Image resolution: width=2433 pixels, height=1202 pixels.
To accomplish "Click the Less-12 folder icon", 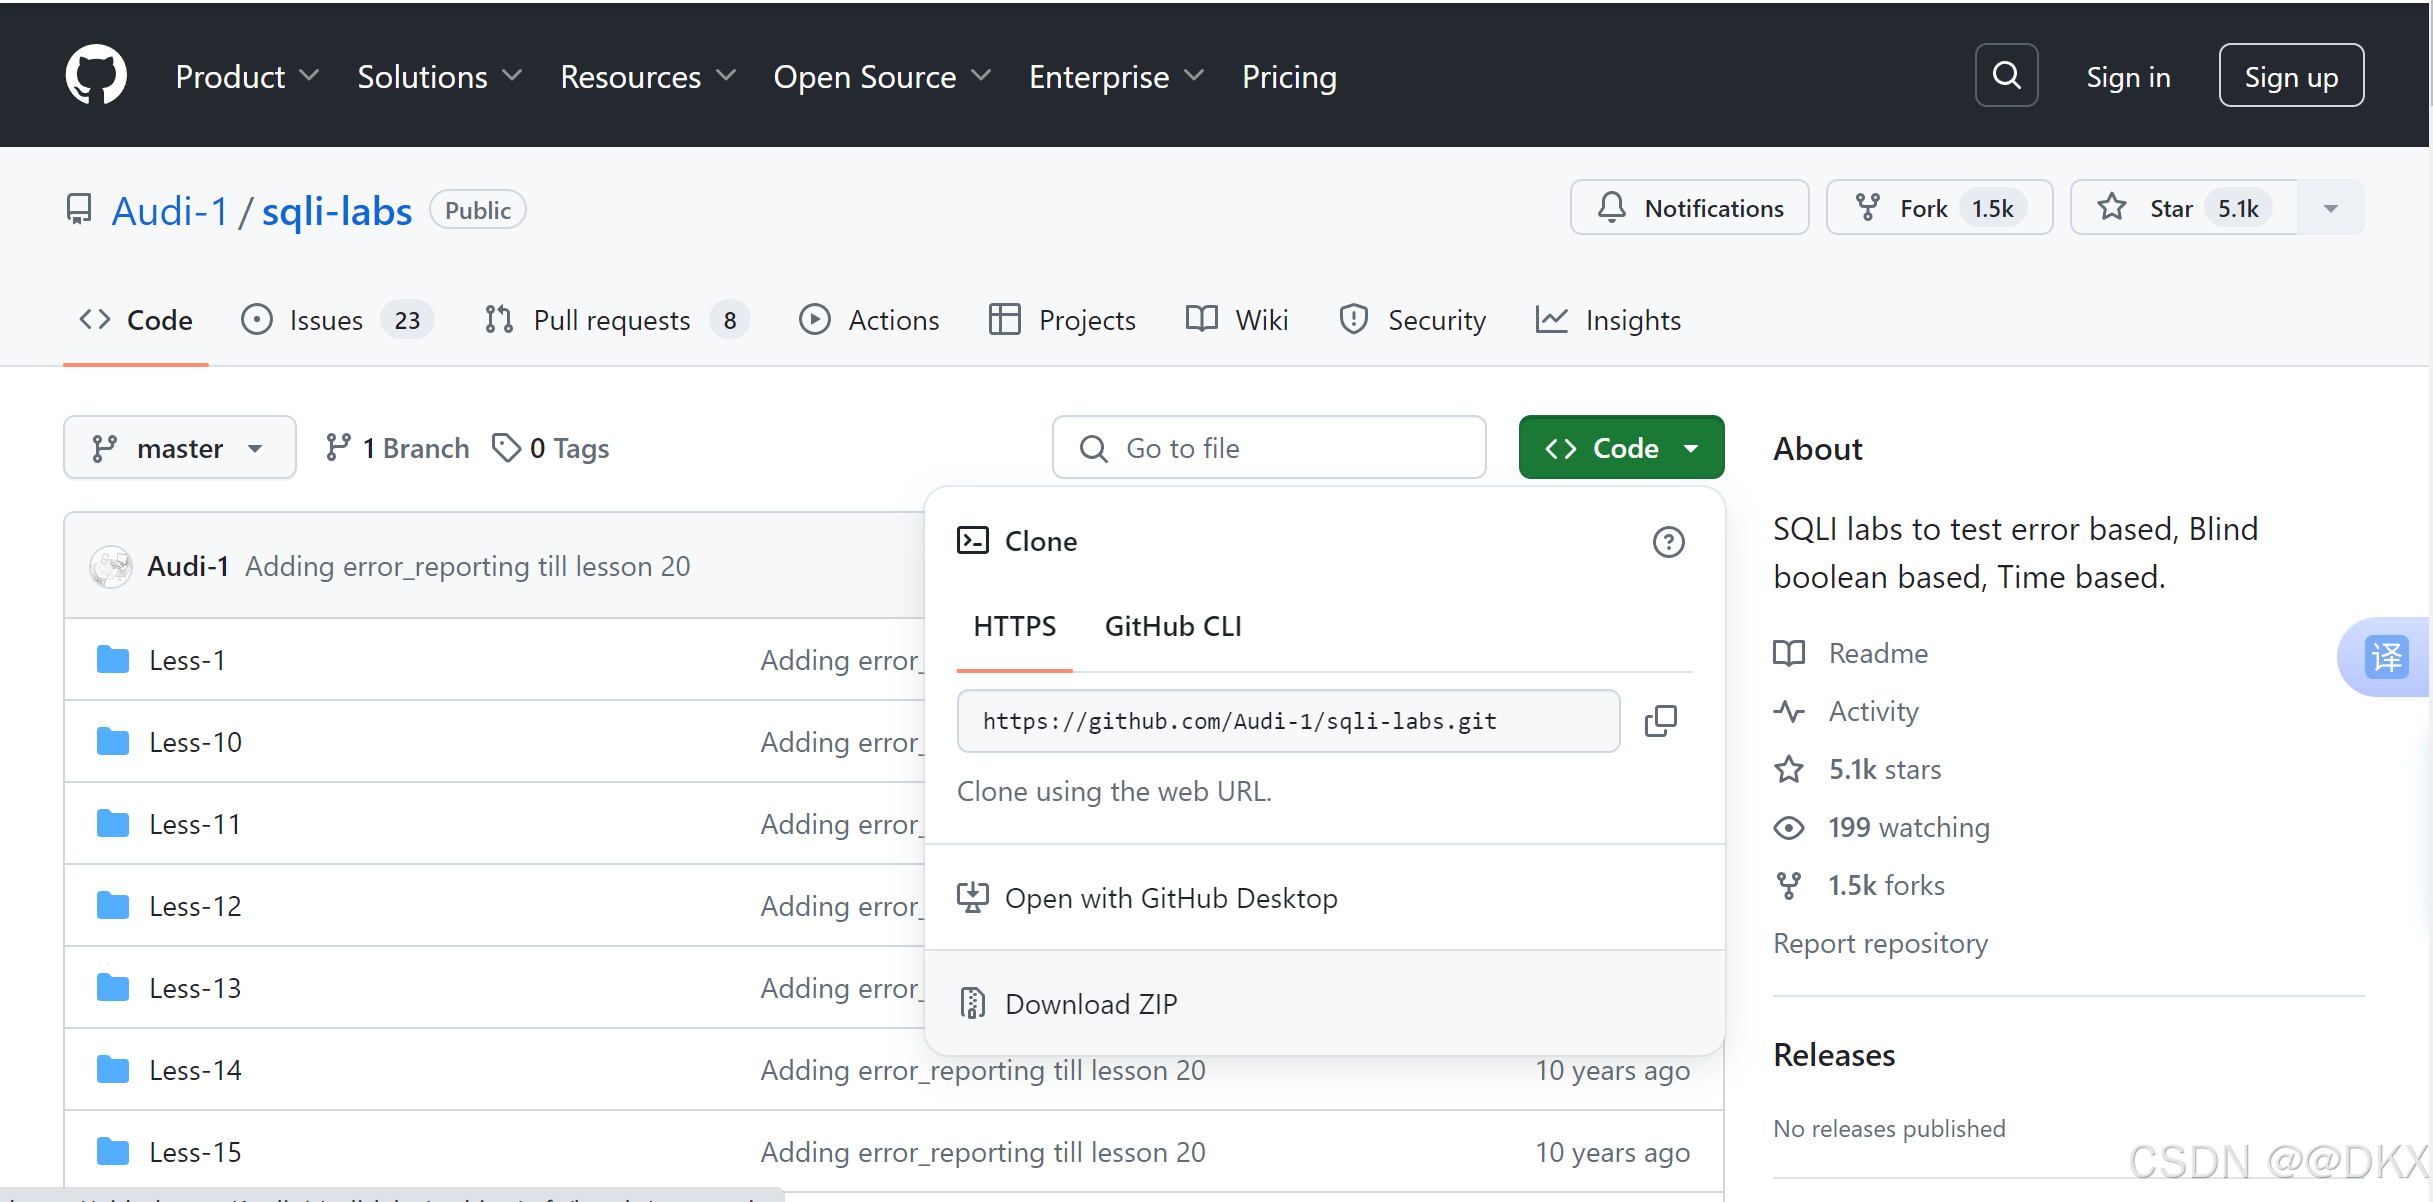I will tap(113, 906).
